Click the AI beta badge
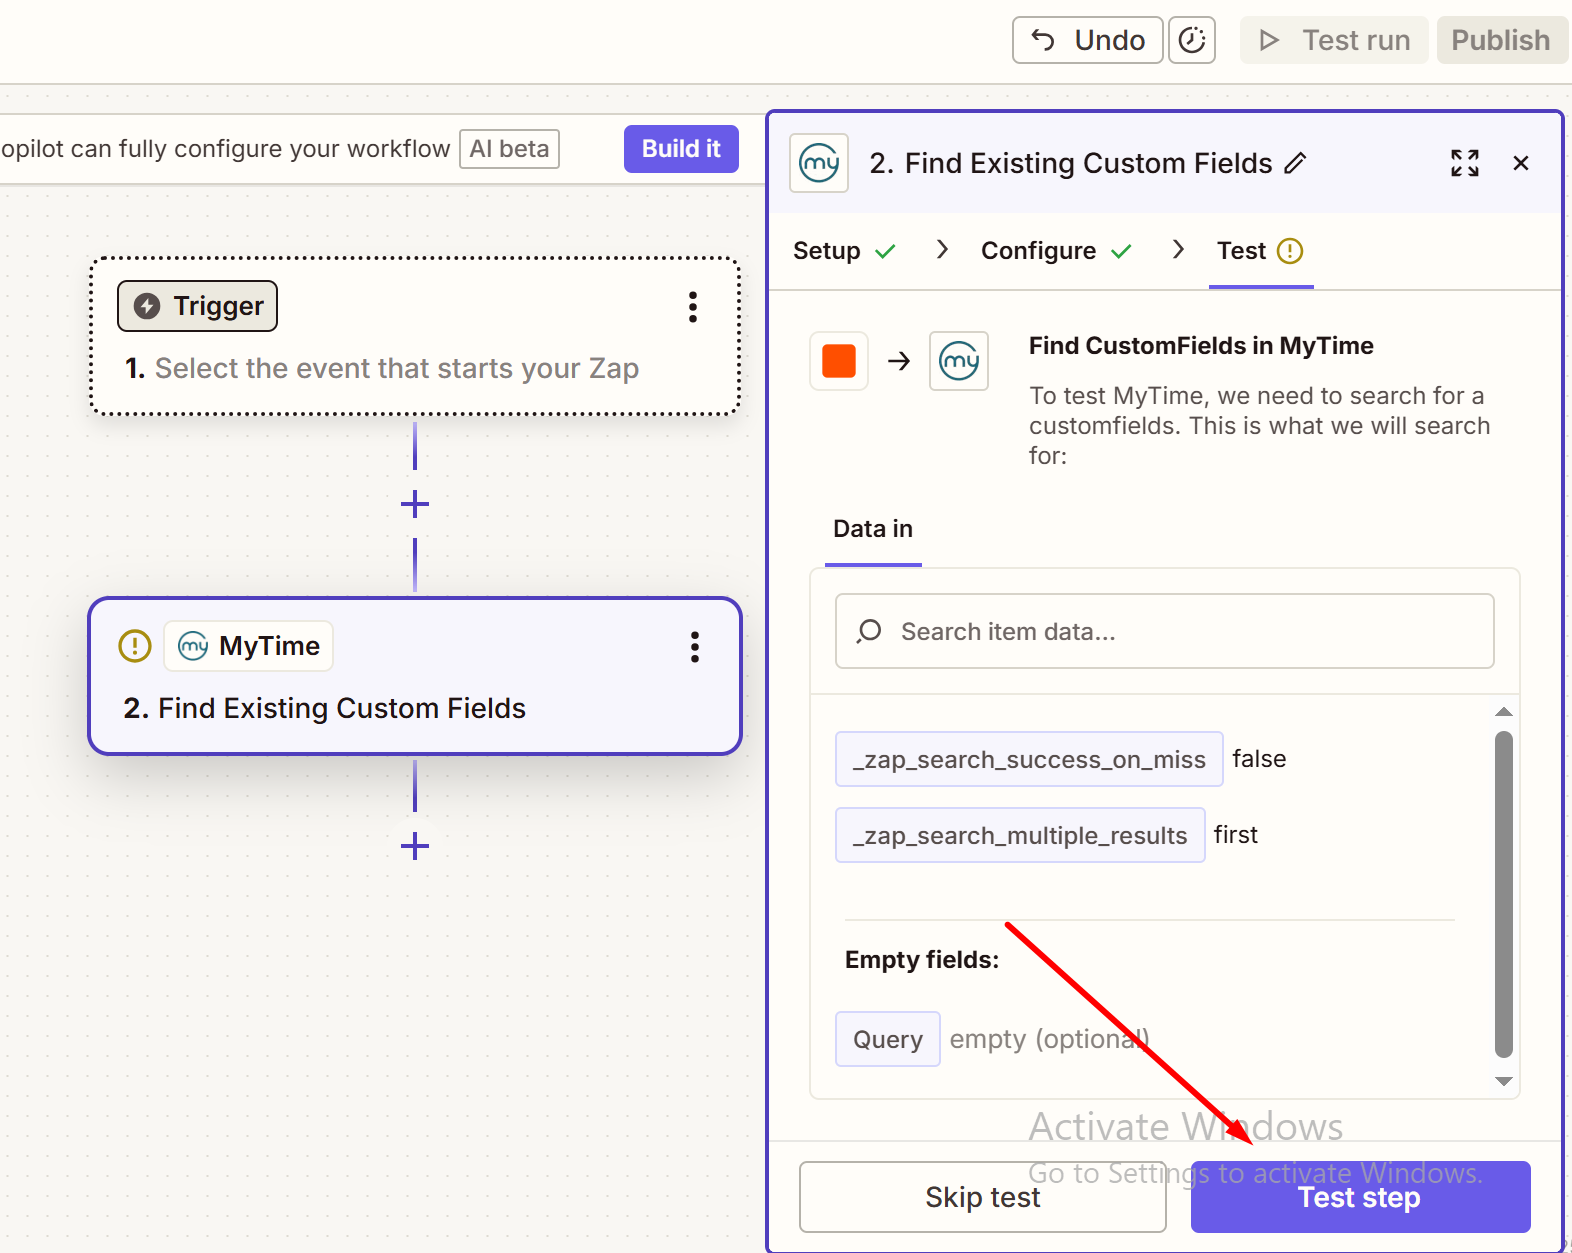Viewport: 1572px width, 1253px height. [509, 149]
